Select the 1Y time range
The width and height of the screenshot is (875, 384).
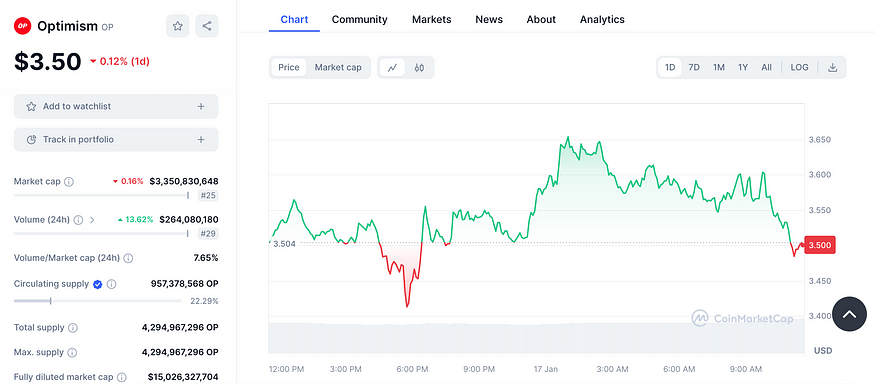[743, 68]
